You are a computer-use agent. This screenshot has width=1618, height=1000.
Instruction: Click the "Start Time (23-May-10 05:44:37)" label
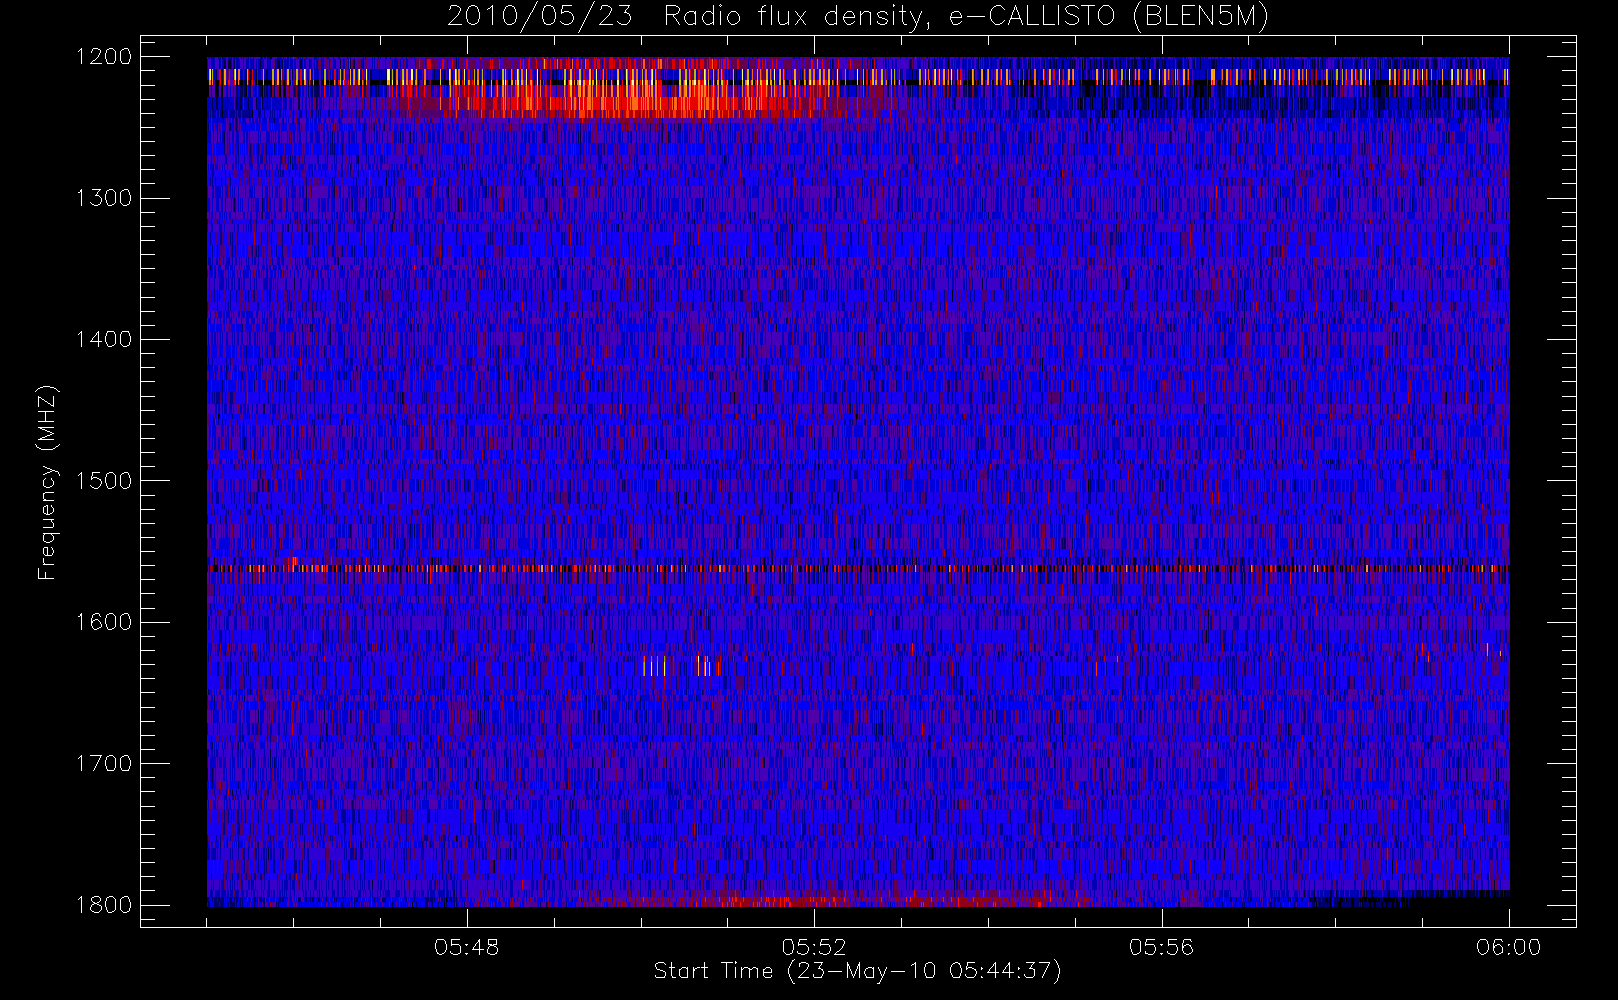858,971
